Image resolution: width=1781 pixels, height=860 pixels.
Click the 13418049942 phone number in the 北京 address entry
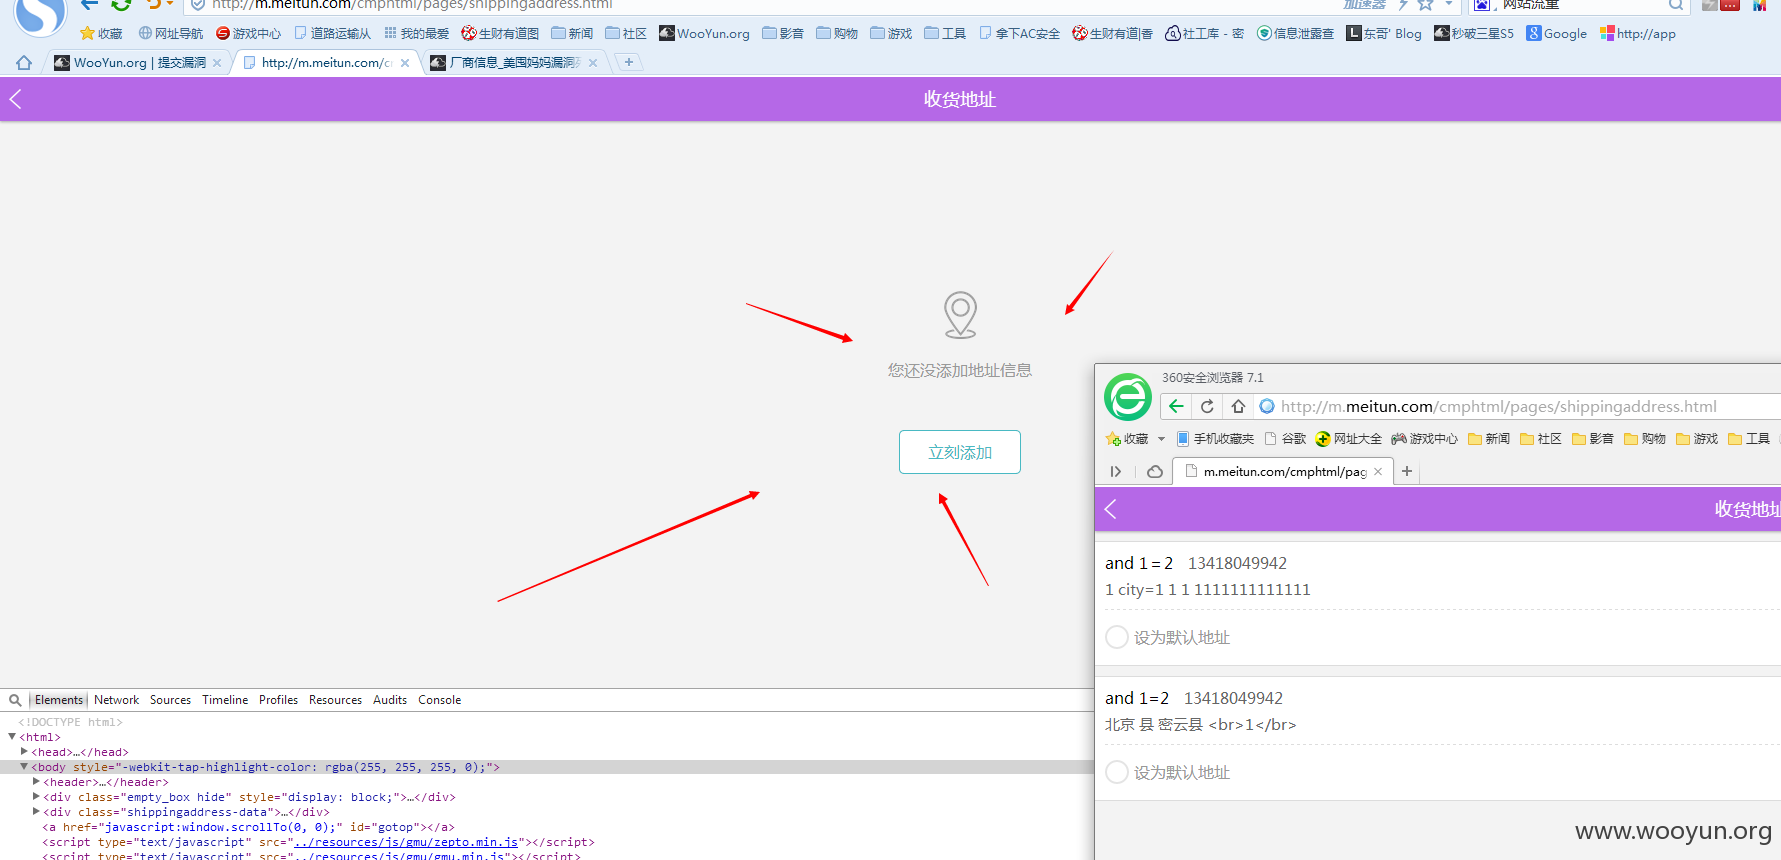click(1233, 698)
